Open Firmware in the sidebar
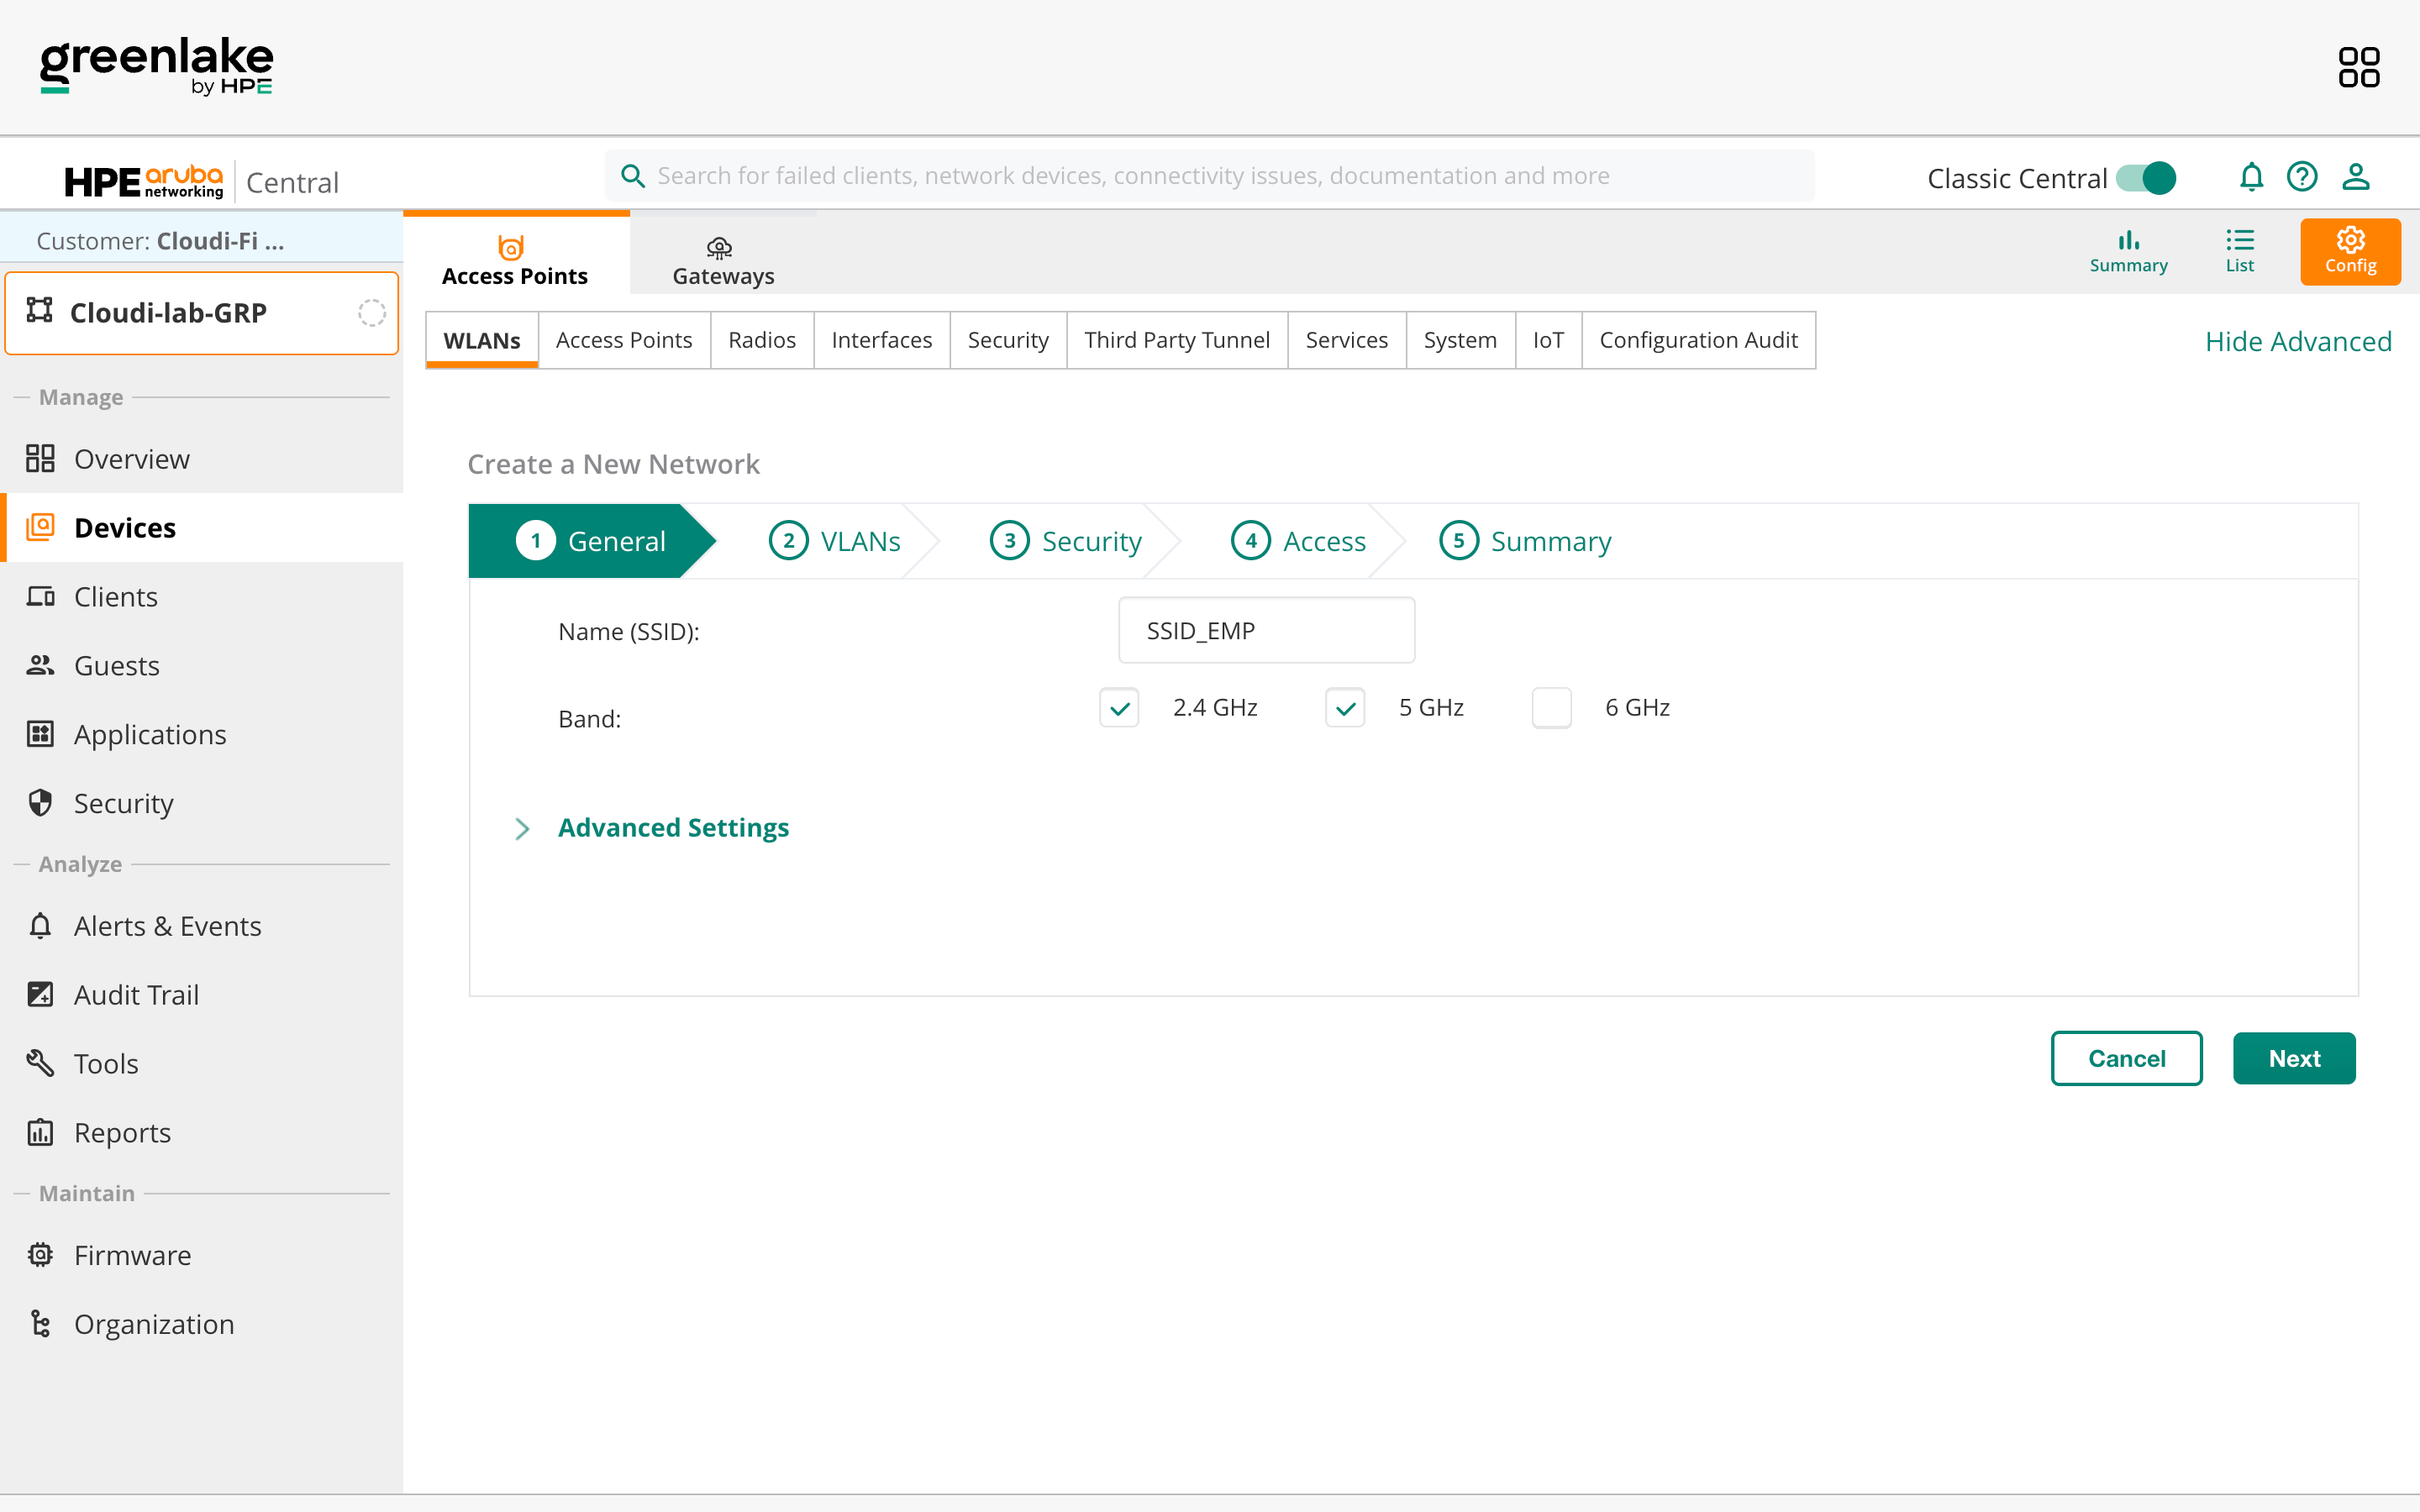 132,1255
